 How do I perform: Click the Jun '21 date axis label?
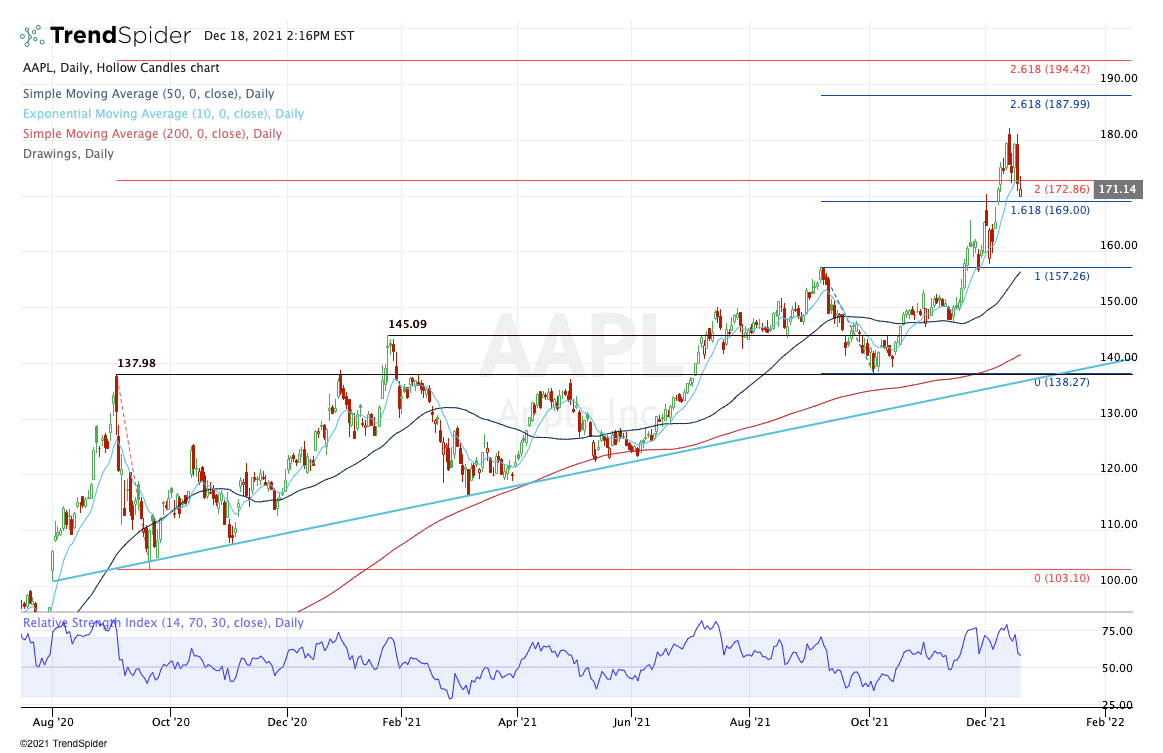(x=631, y=723)
